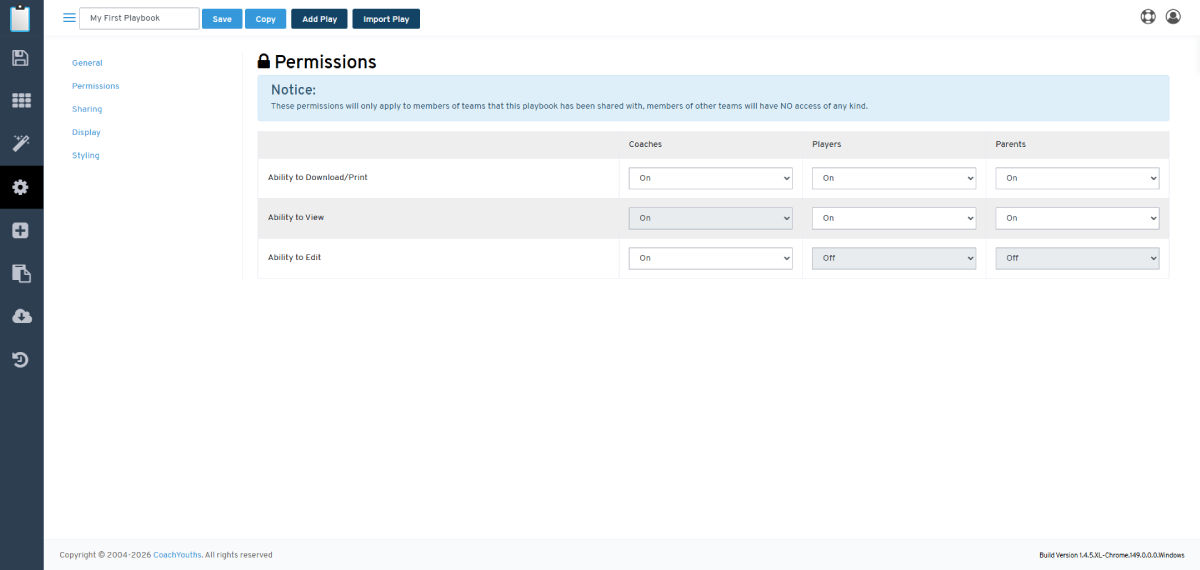
Task: Click the Ability to Edit label
Action: pos(294,257)
